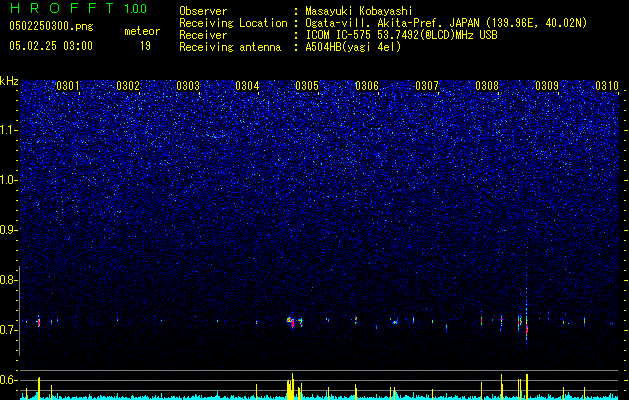Click the 1.1 frequency axis label
The image size is (629, 400).
[8, 130]
